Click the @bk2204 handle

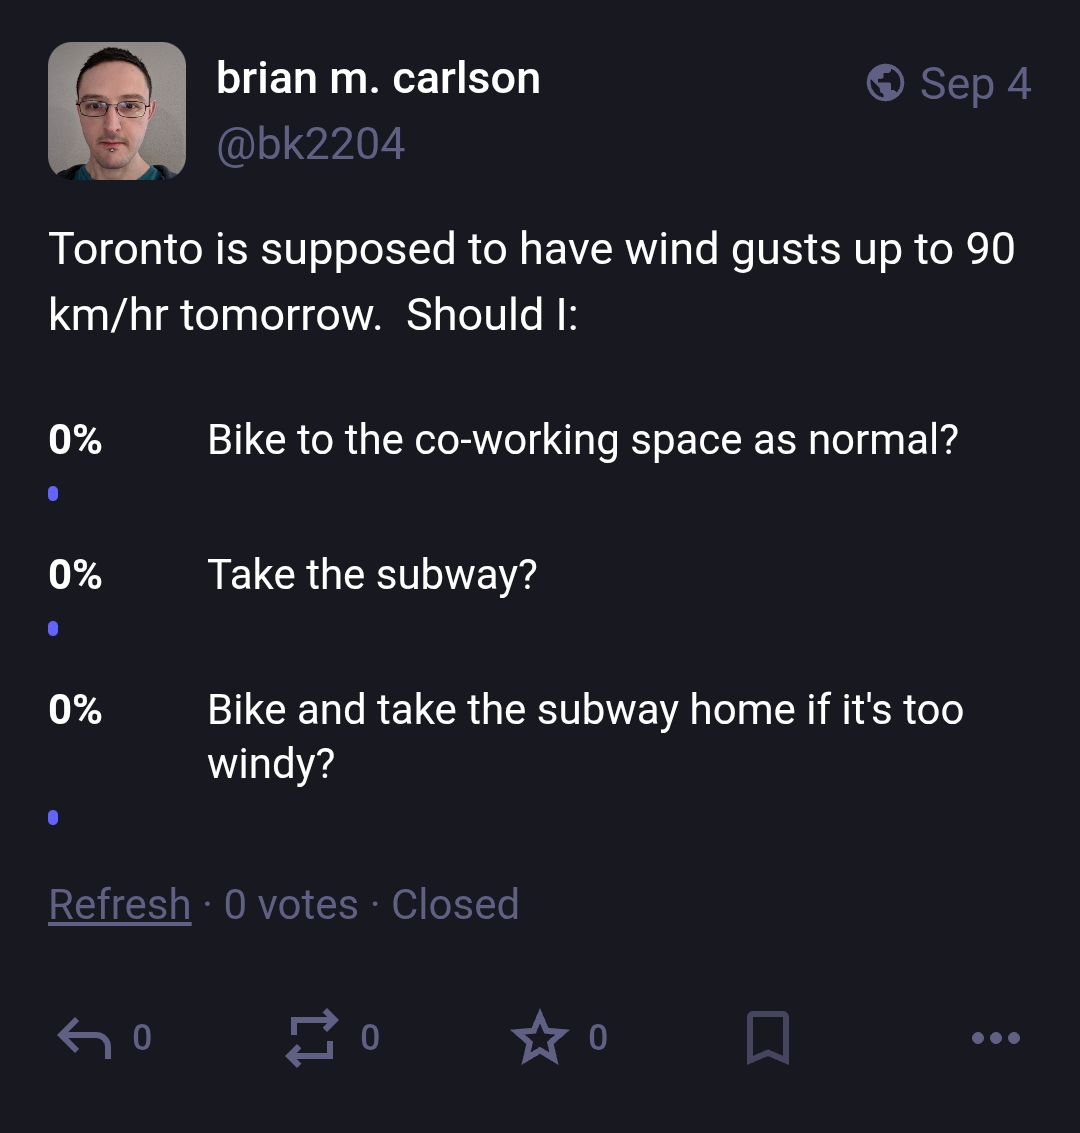tap(311, 144)
